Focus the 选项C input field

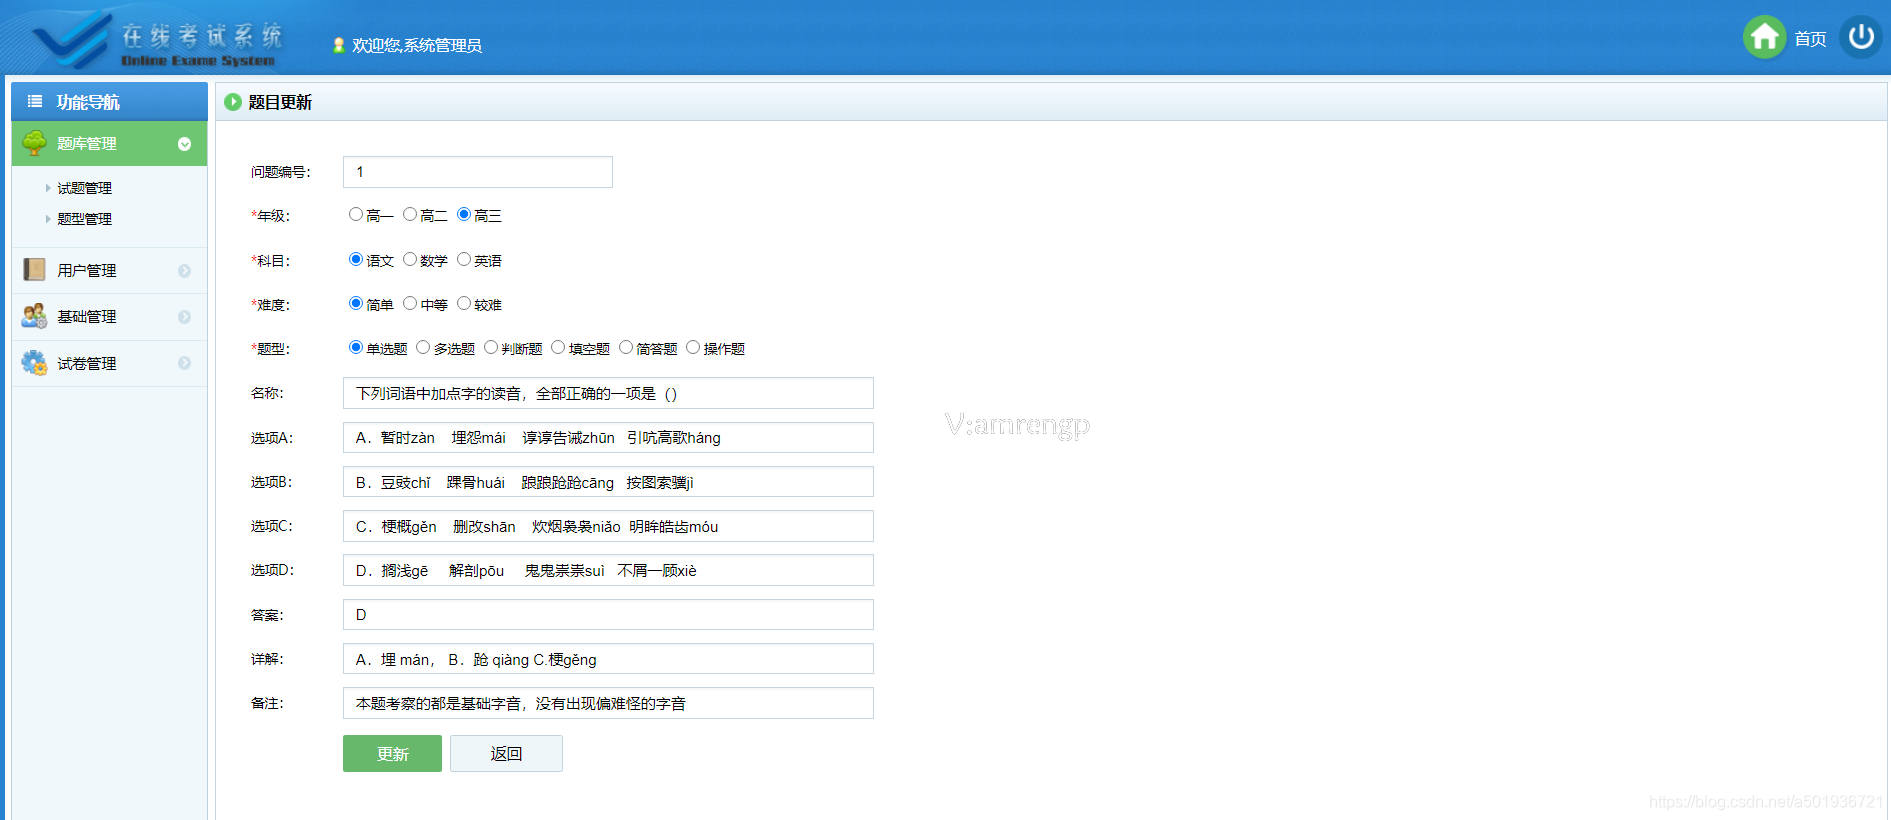(608, 526)
